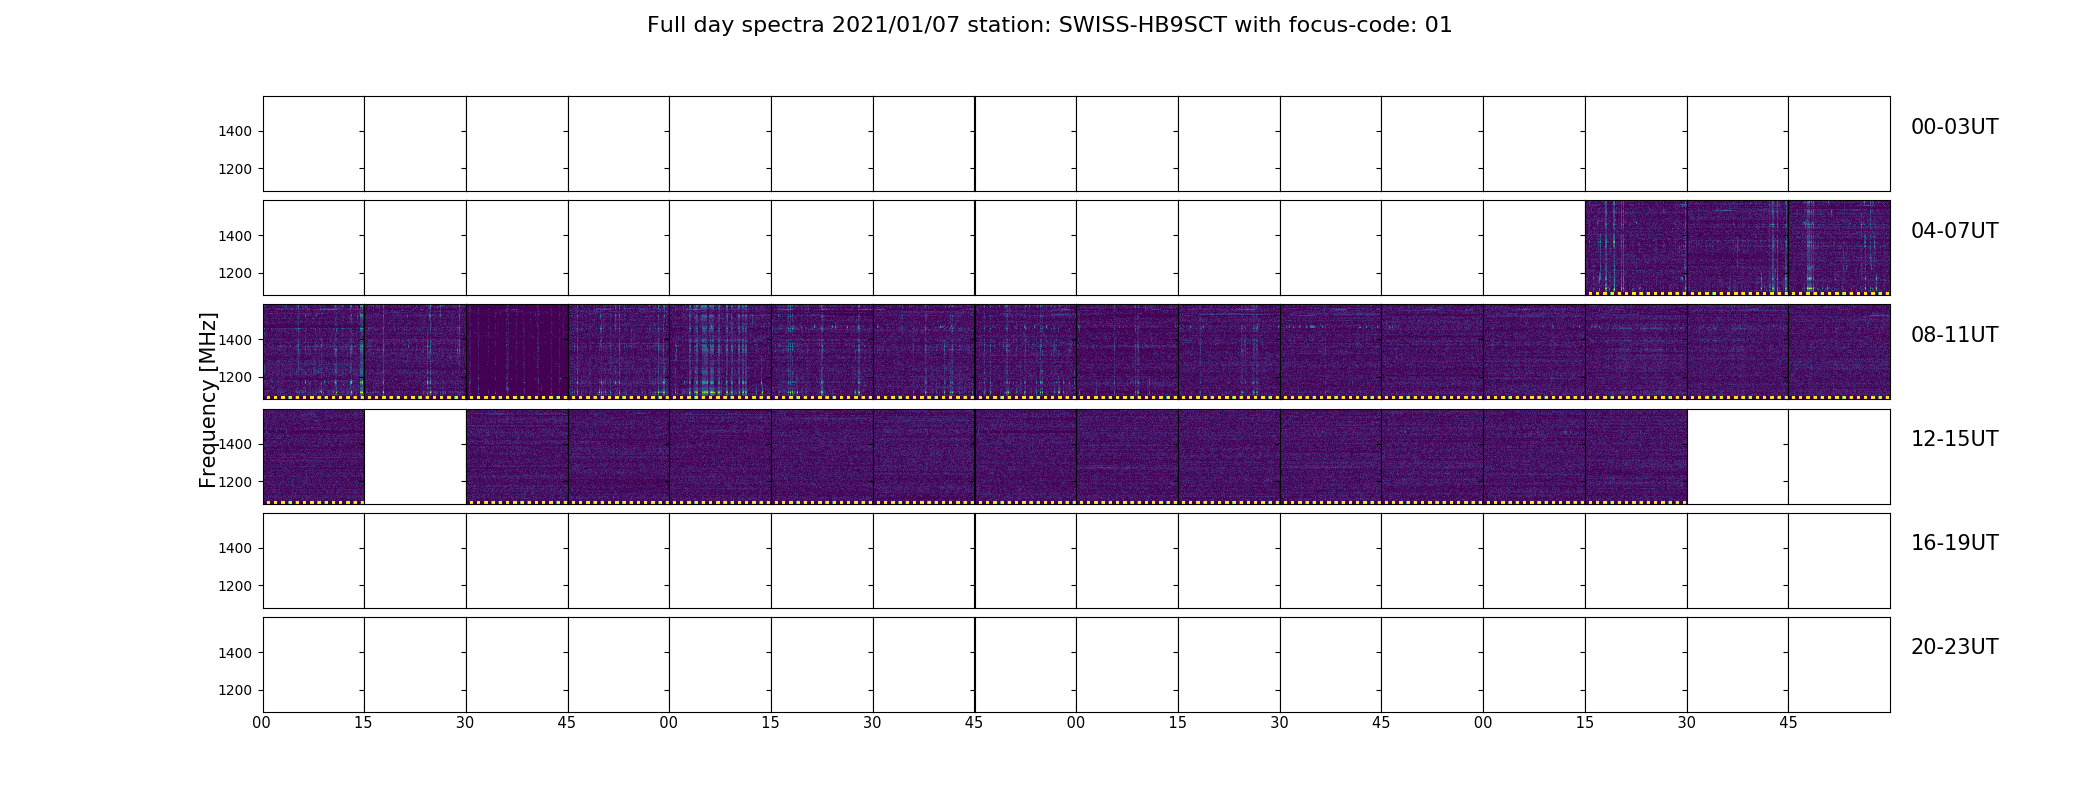This screenshot has height=800, width=2100.
Task: Click the 'Frequency [MHz]' axis label
Action: pyautogui.click(x=208, y=400)
